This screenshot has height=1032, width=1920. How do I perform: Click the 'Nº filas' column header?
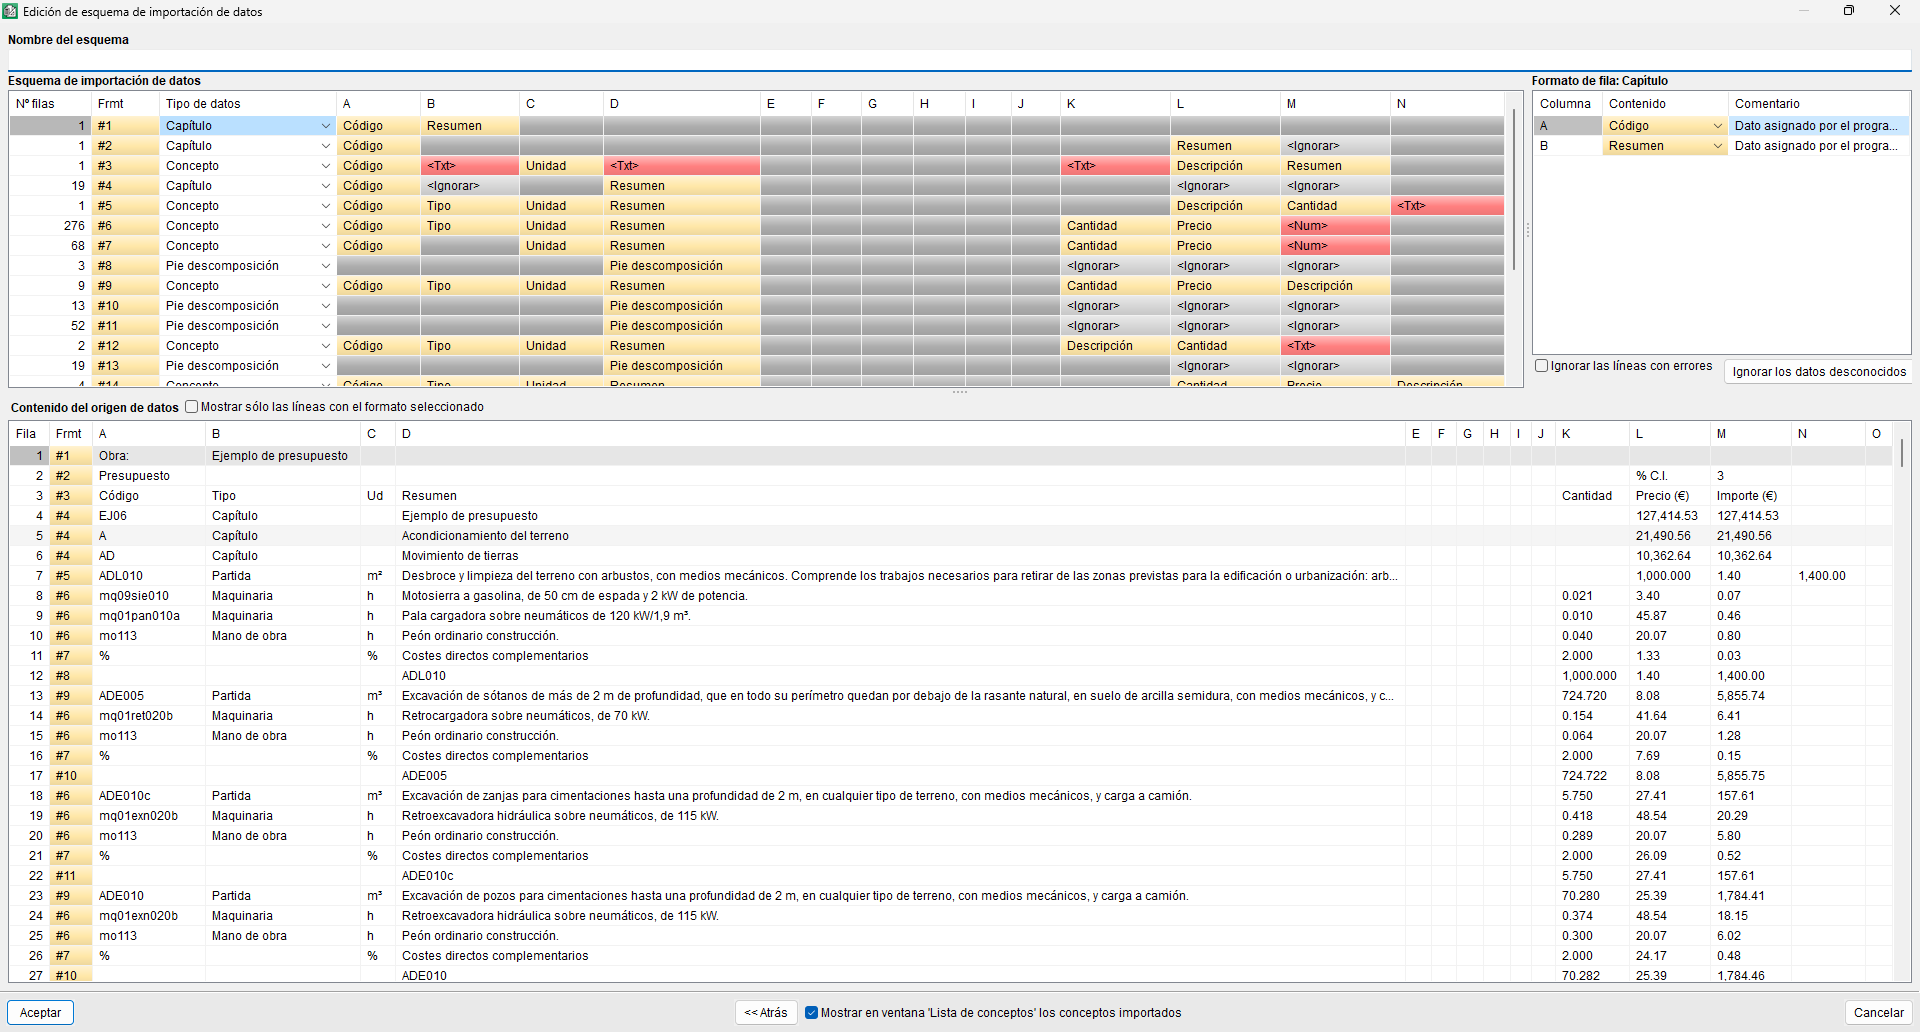click(50, 104)
